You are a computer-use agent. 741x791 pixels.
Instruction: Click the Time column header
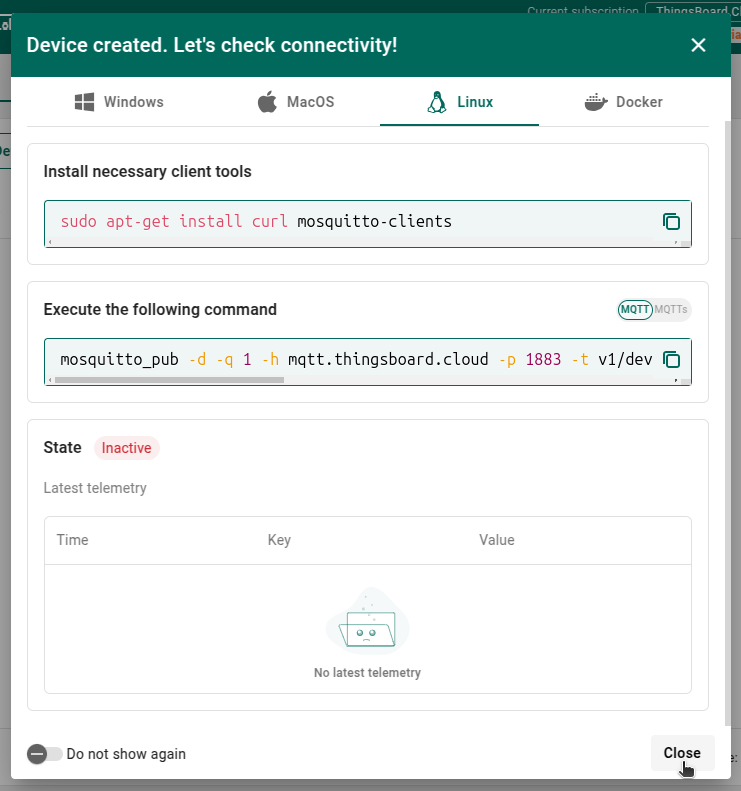click(x=73, y=540)
